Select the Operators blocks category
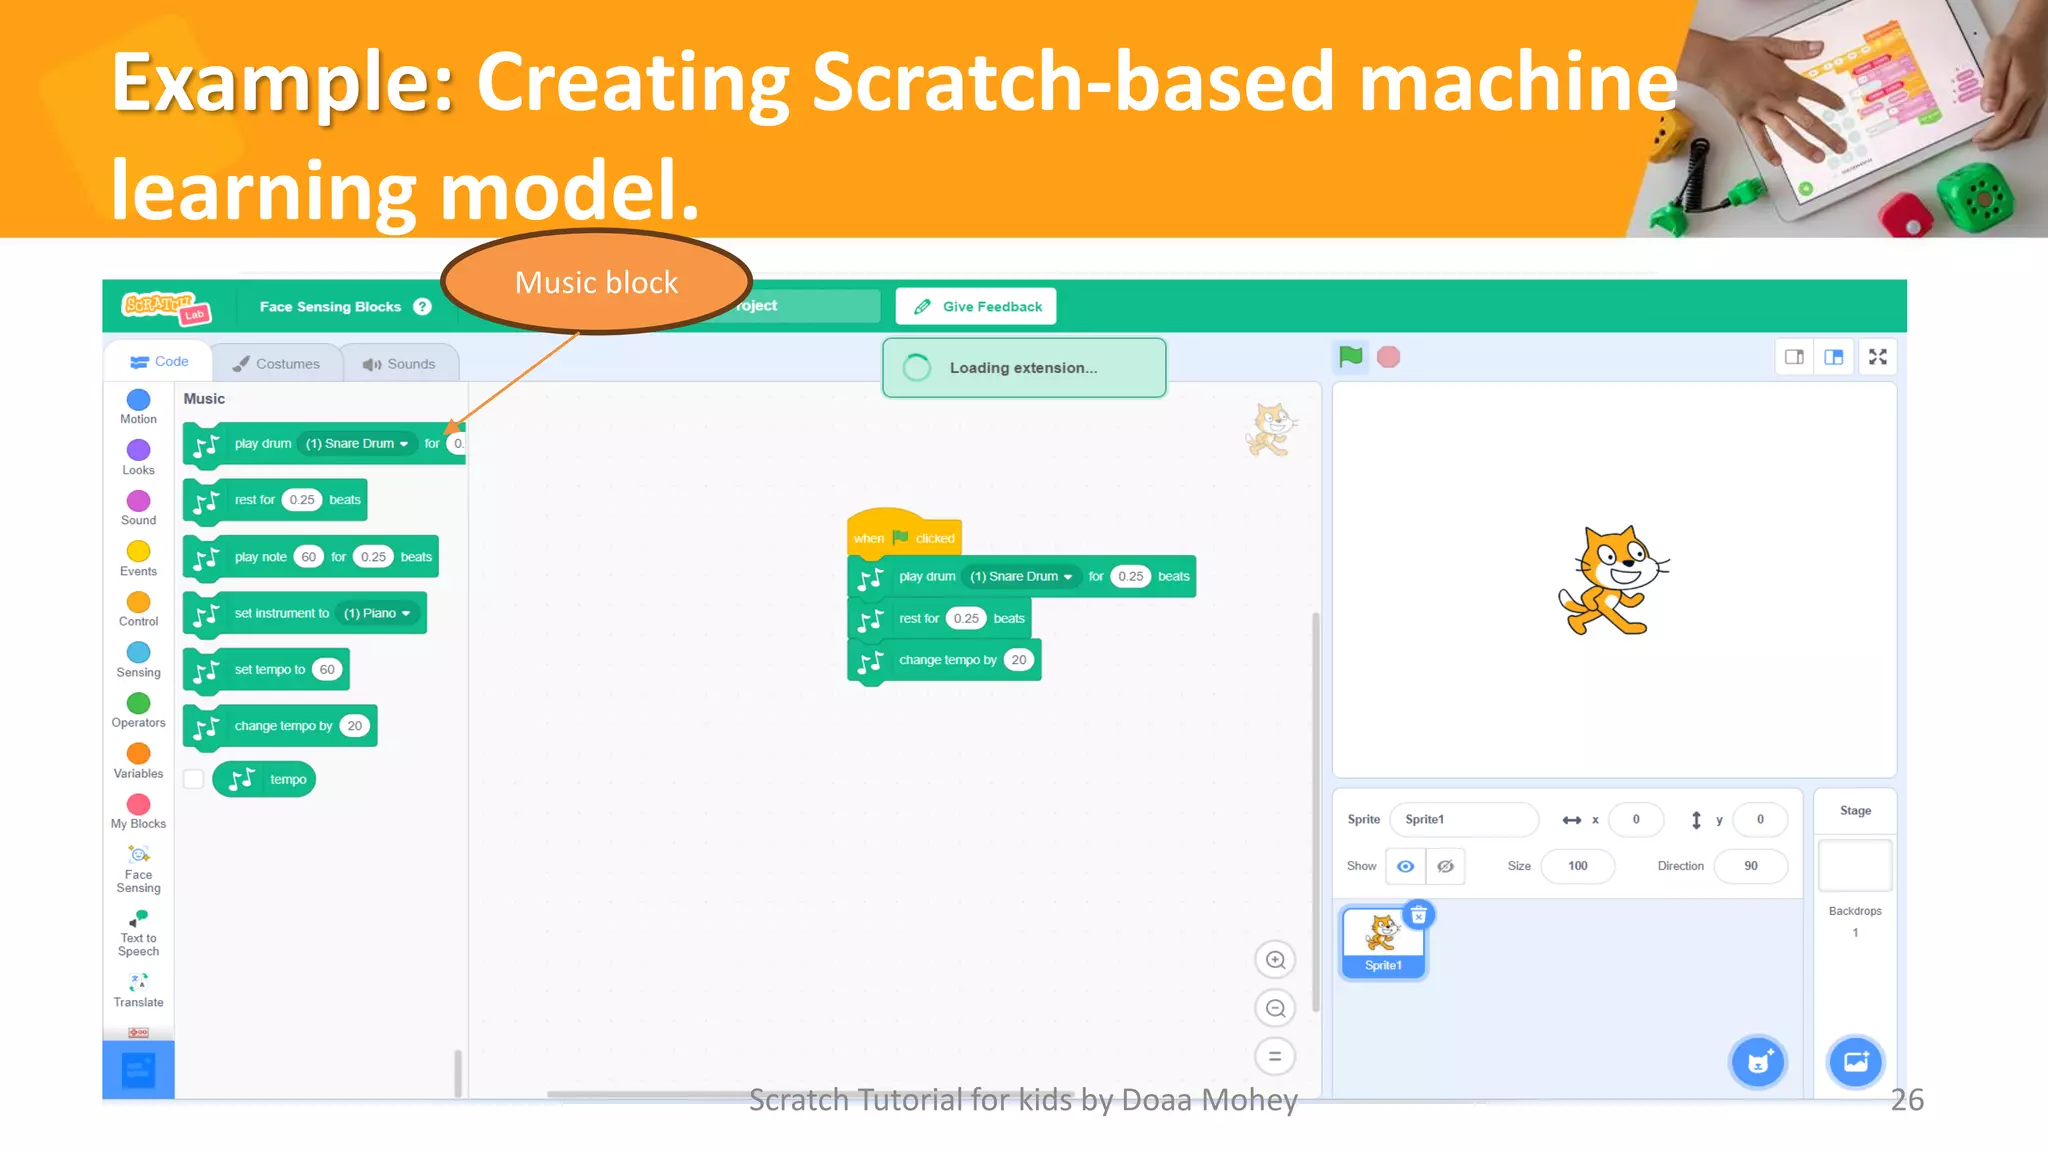Image resolution: width=2048 pixels, height=1152 pixels. pyautogui.click(x=138, y=710)
